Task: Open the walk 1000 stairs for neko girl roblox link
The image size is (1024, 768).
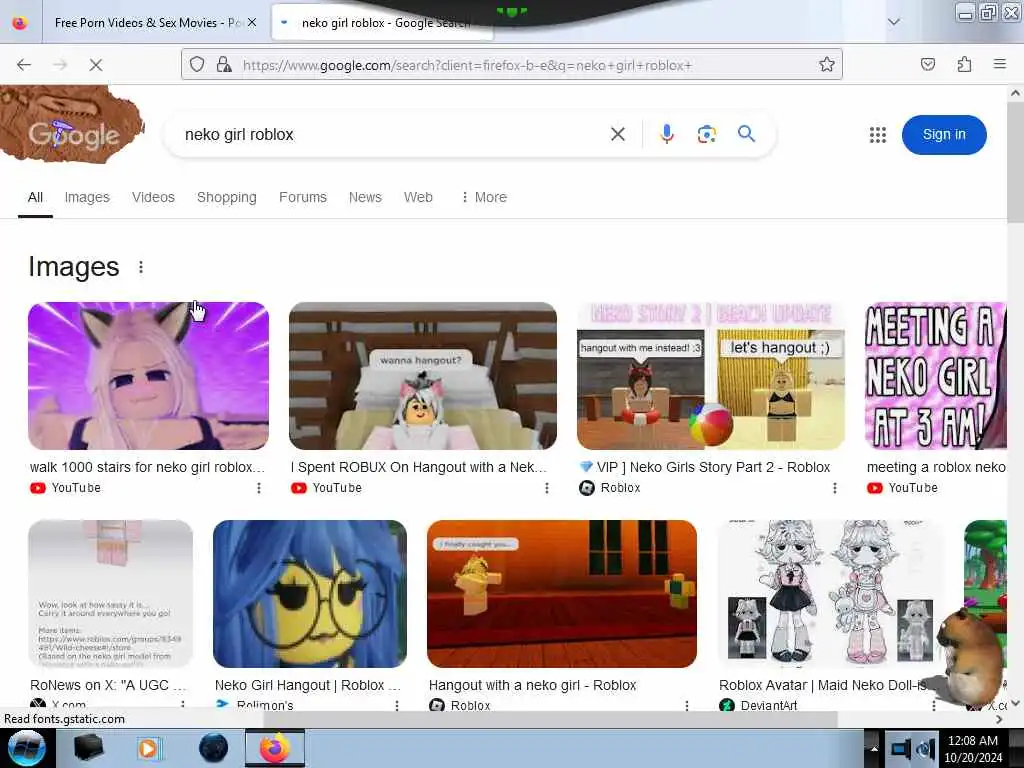Action: [x=148, y=468]
